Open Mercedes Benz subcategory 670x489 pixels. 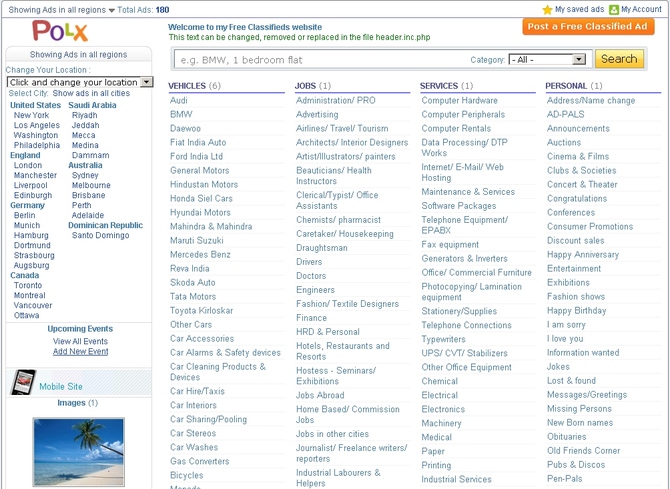pyautogui.click(x=200, y=254)
